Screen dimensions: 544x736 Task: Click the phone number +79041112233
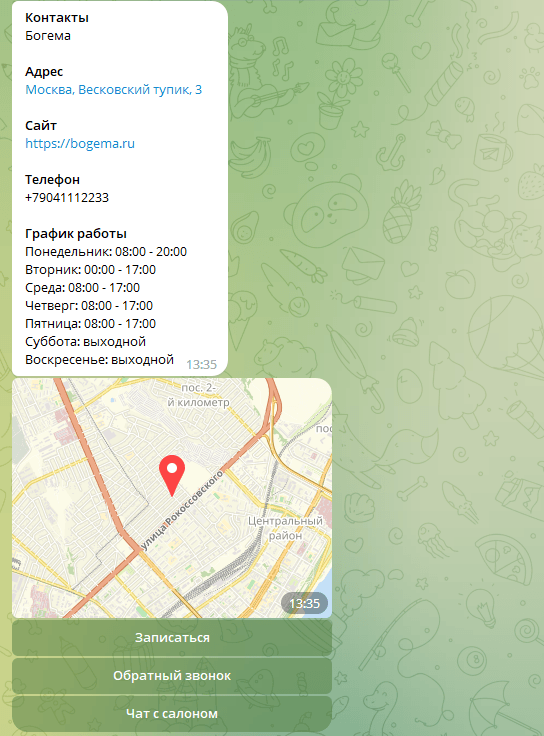[67, 198]
